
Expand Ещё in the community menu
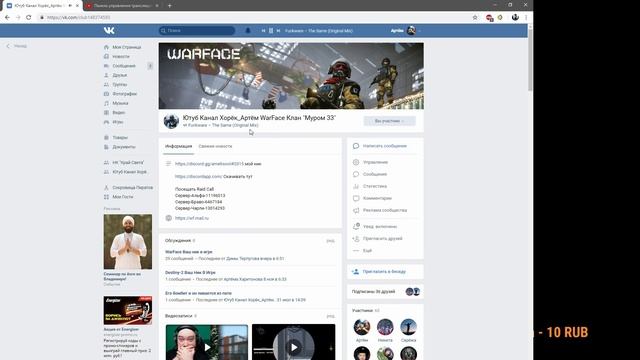pos(367,251)
